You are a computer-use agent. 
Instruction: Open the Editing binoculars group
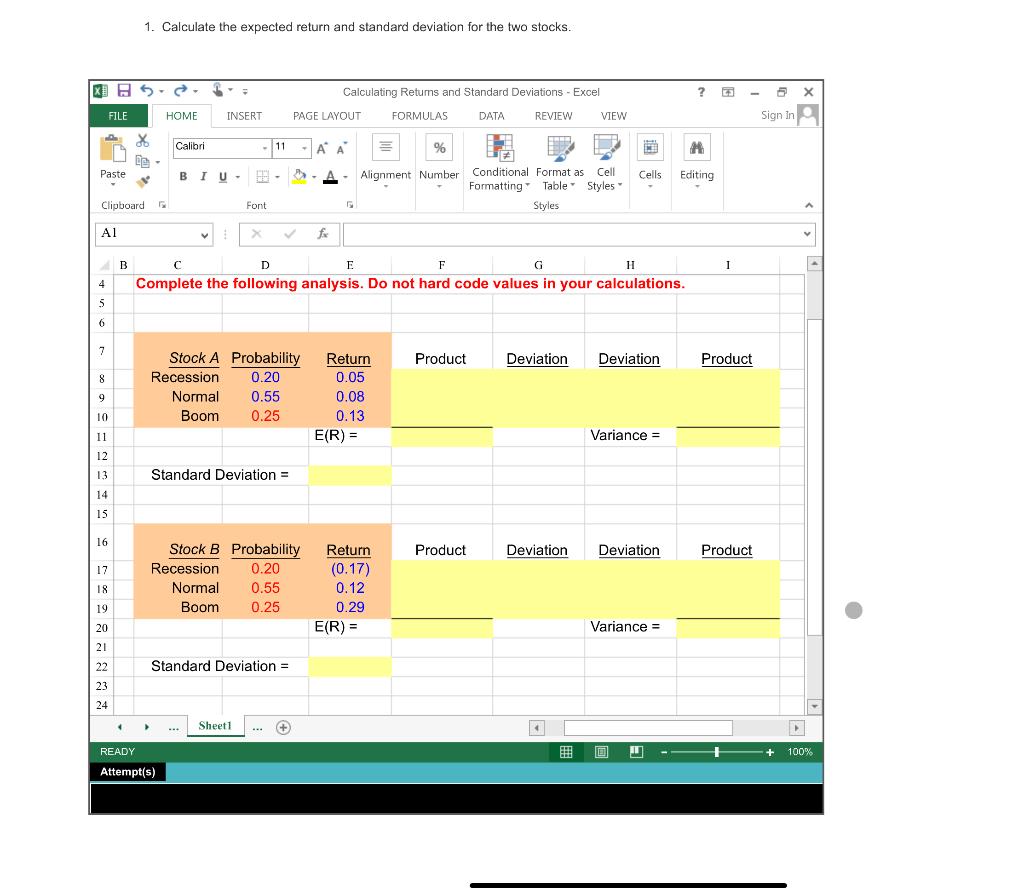(x=697, y=161)
